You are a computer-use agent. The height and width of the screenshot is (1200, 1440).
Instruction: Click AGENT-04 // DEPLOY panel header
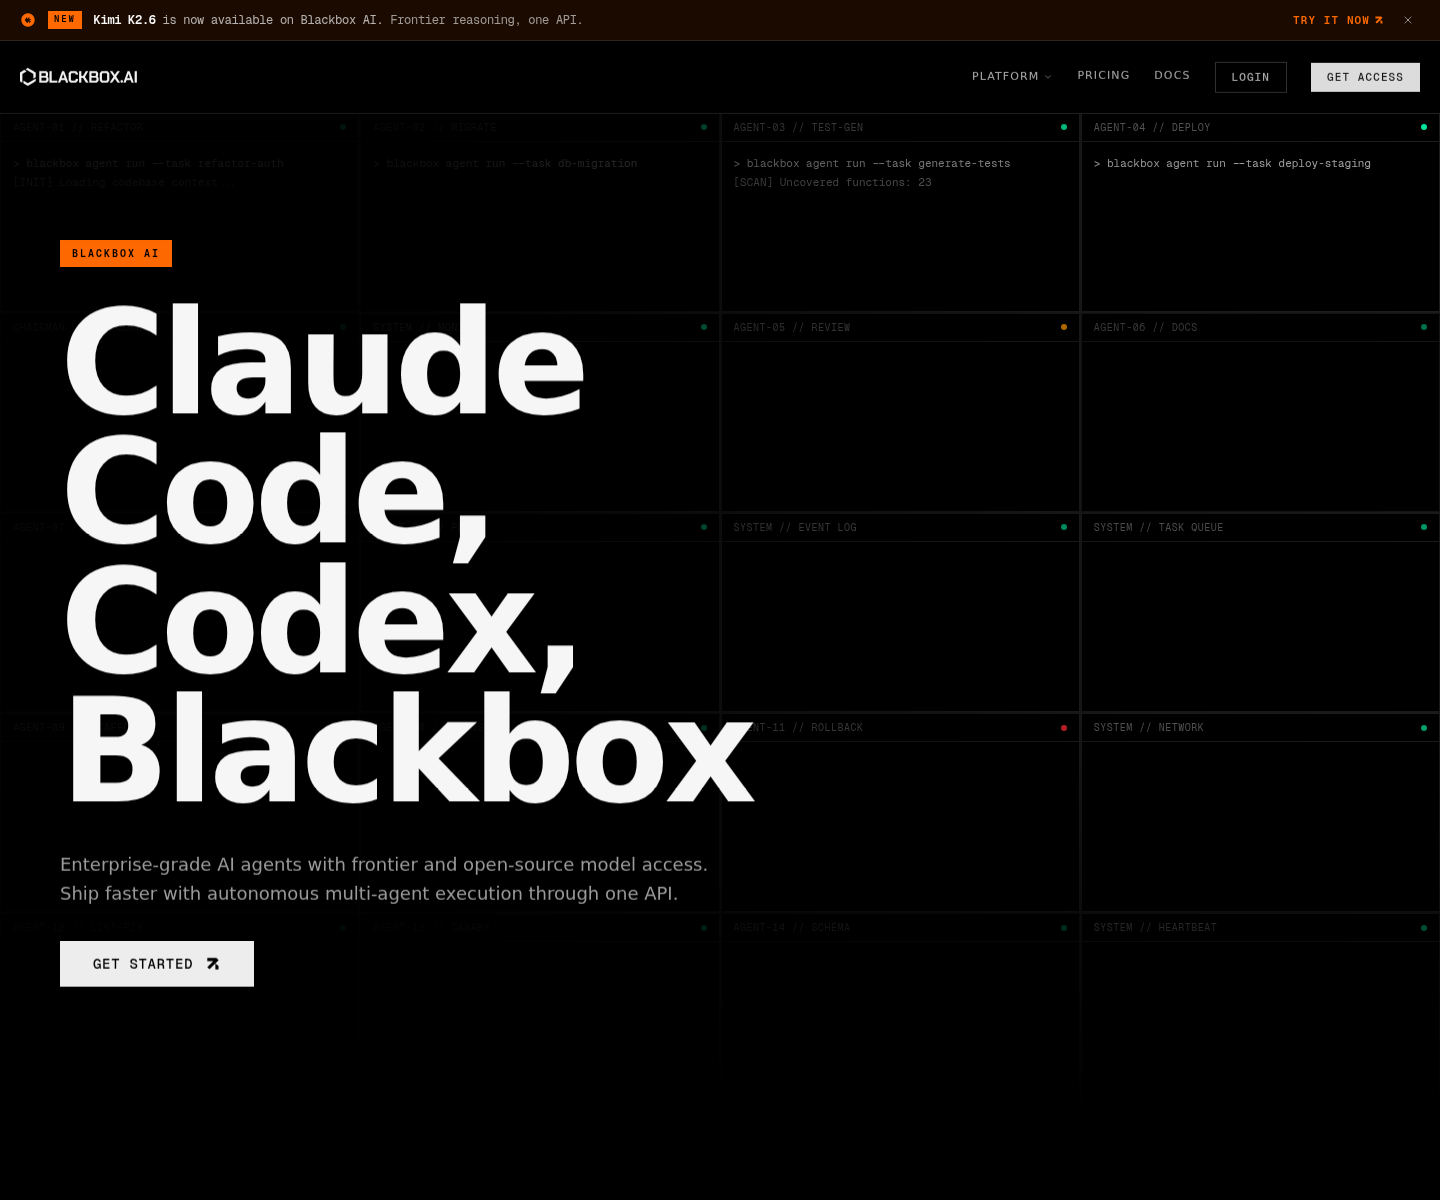click(1260, 128)
